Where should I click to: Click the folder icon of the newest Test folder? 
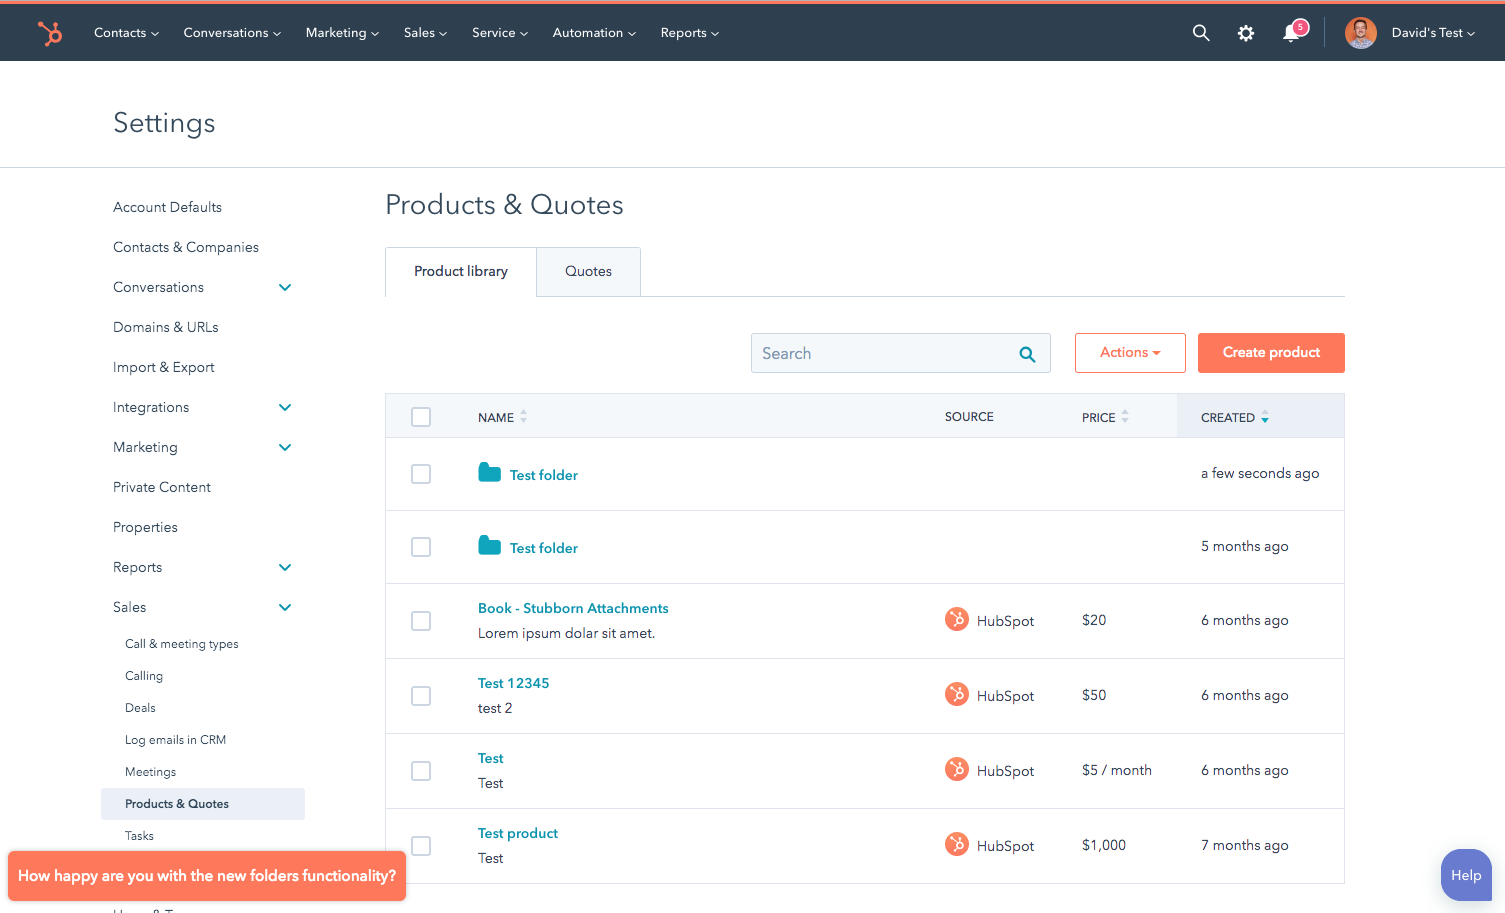(489, 473)
